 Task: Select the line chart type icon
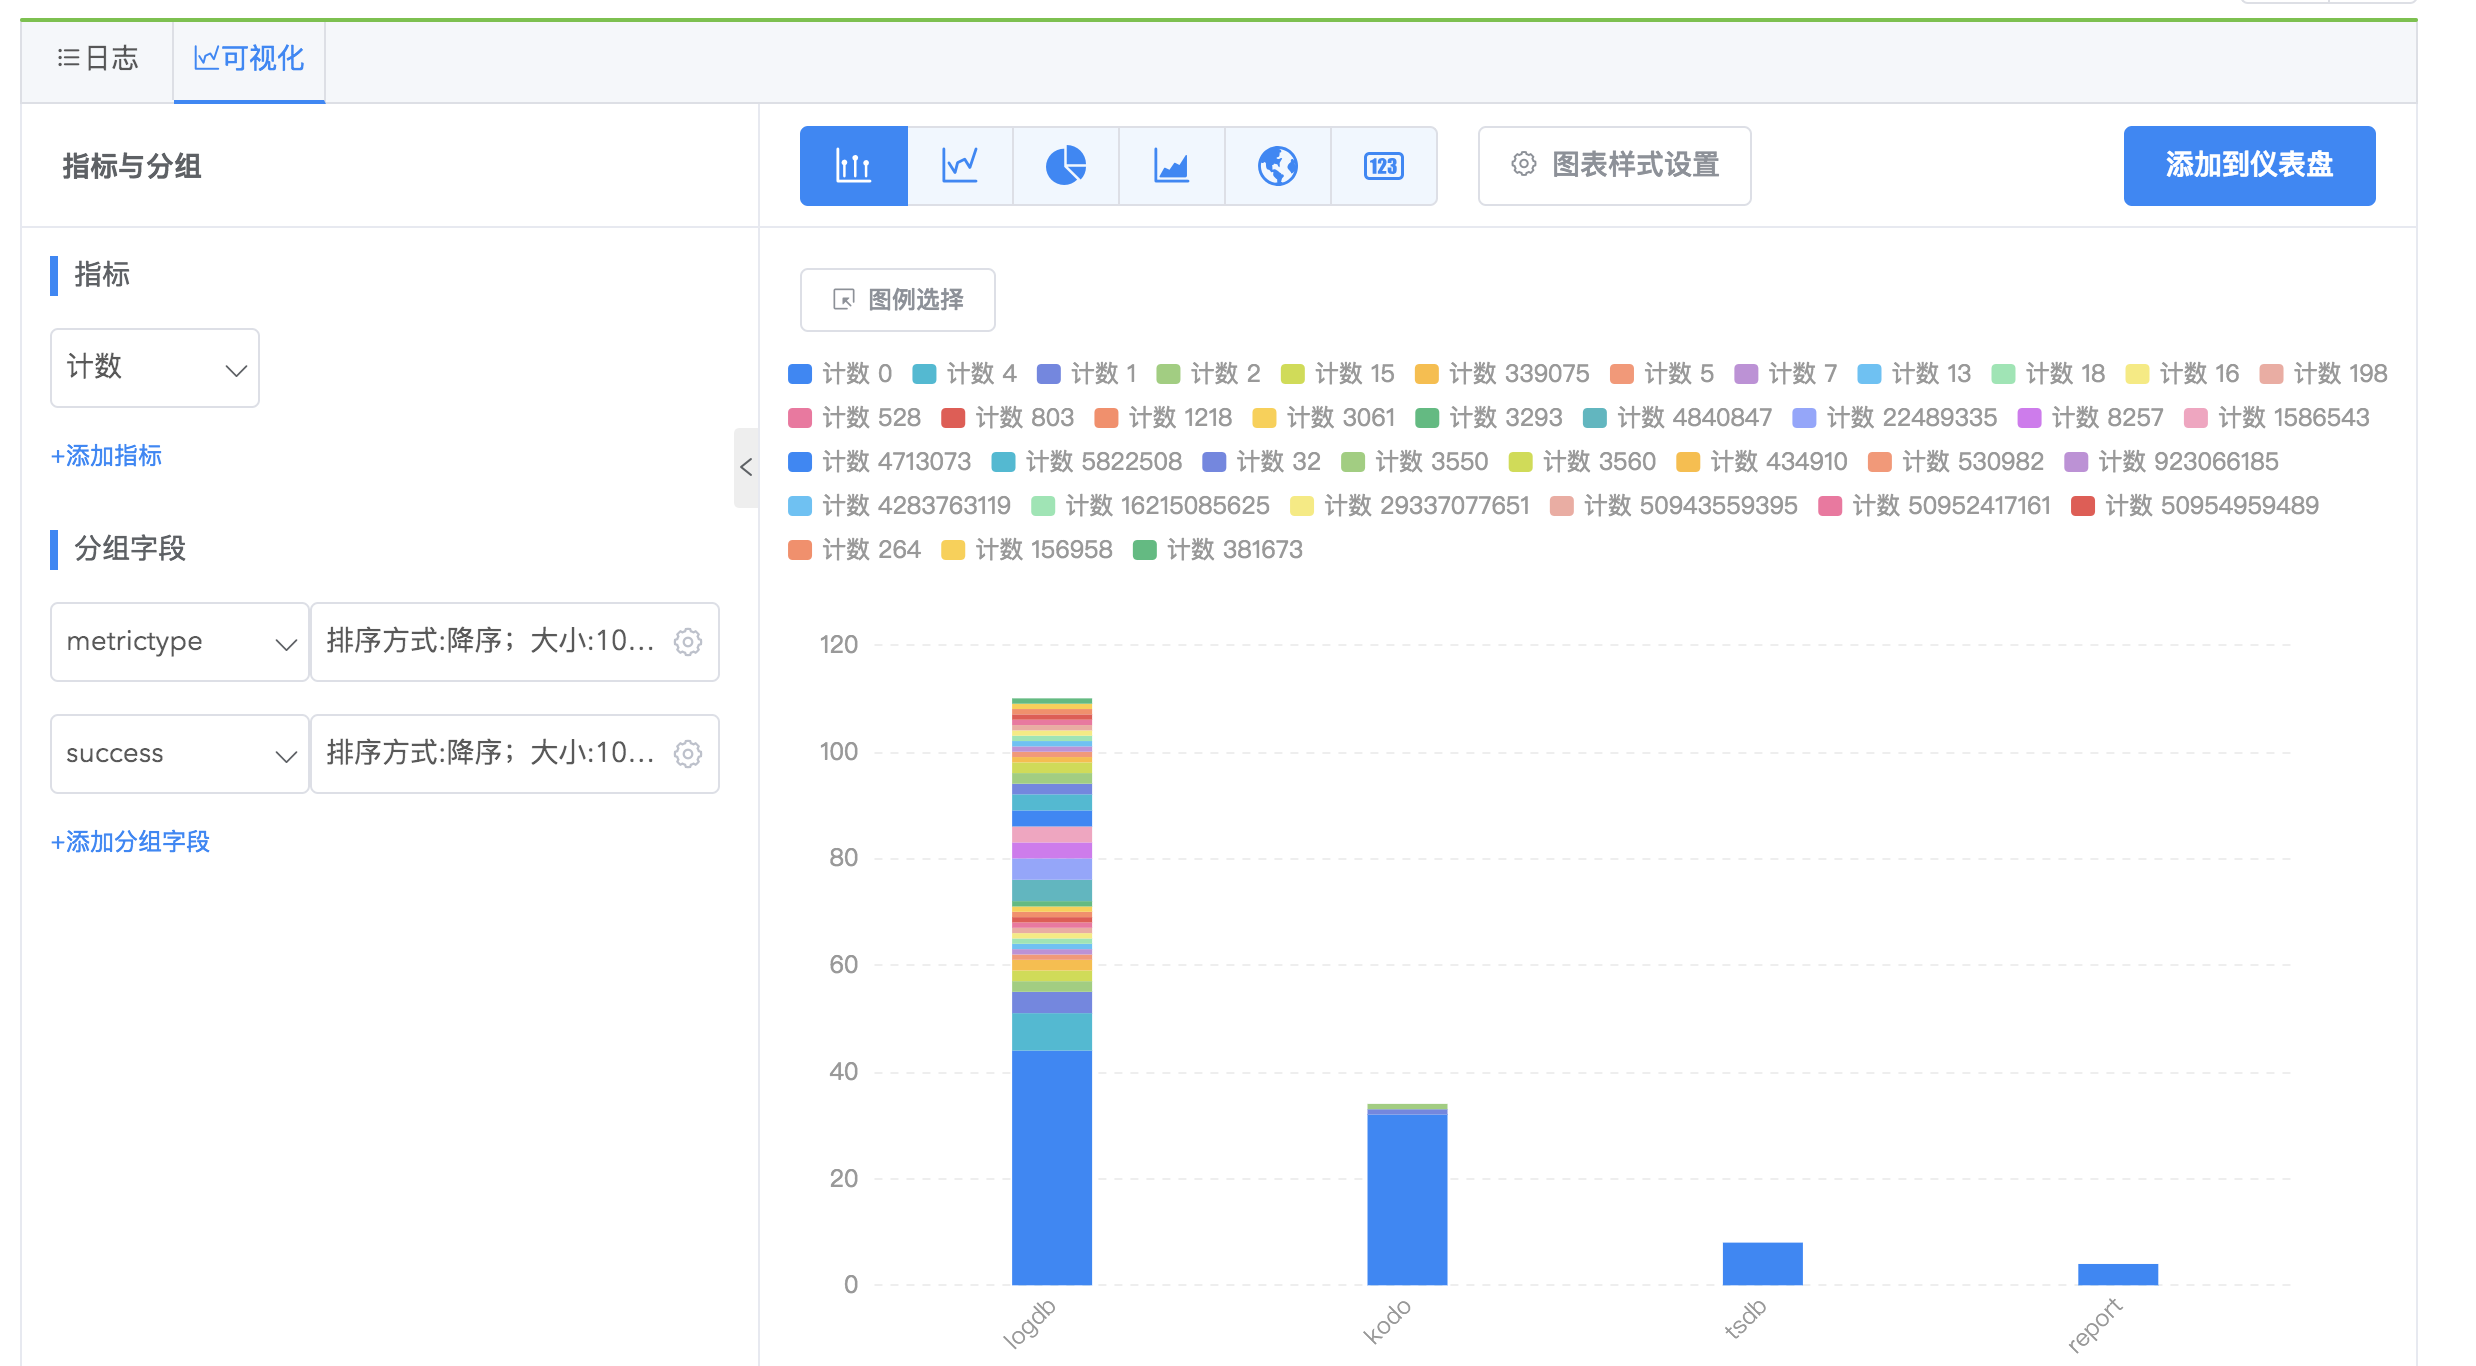coord(960,166)
